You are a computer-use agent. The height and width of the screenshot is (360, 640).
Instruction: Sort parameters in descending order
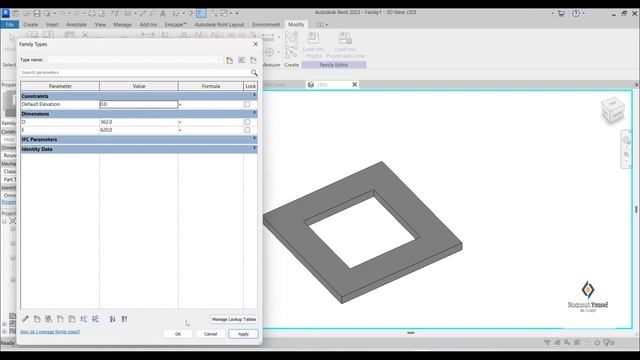pos(124,319)
